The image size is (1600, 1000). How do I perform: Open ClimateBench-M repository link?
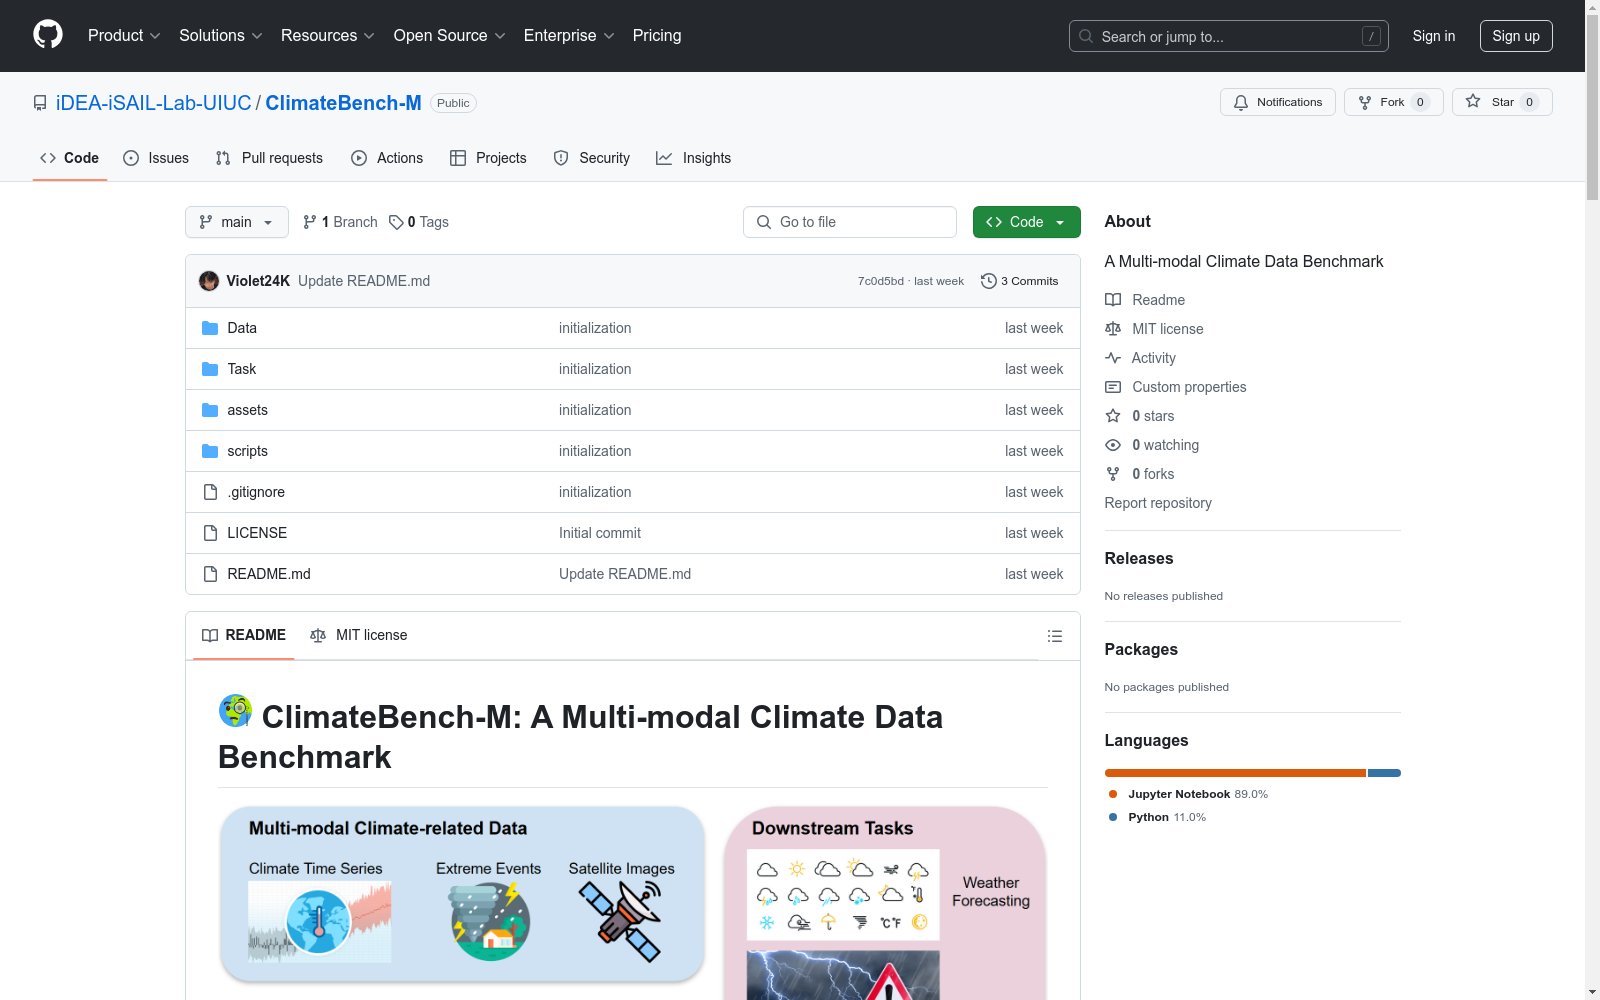343,103
